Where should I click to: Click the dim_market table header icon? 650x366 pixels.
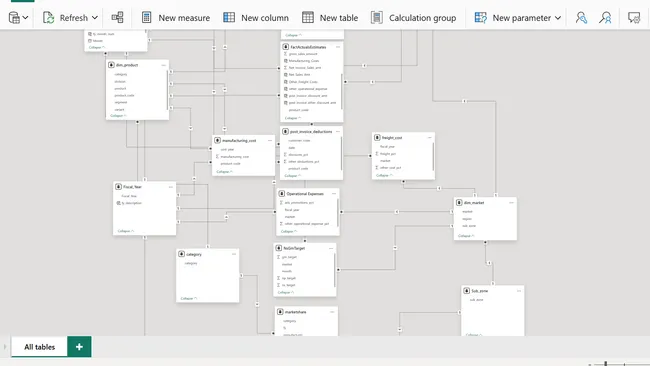[459, 203]
